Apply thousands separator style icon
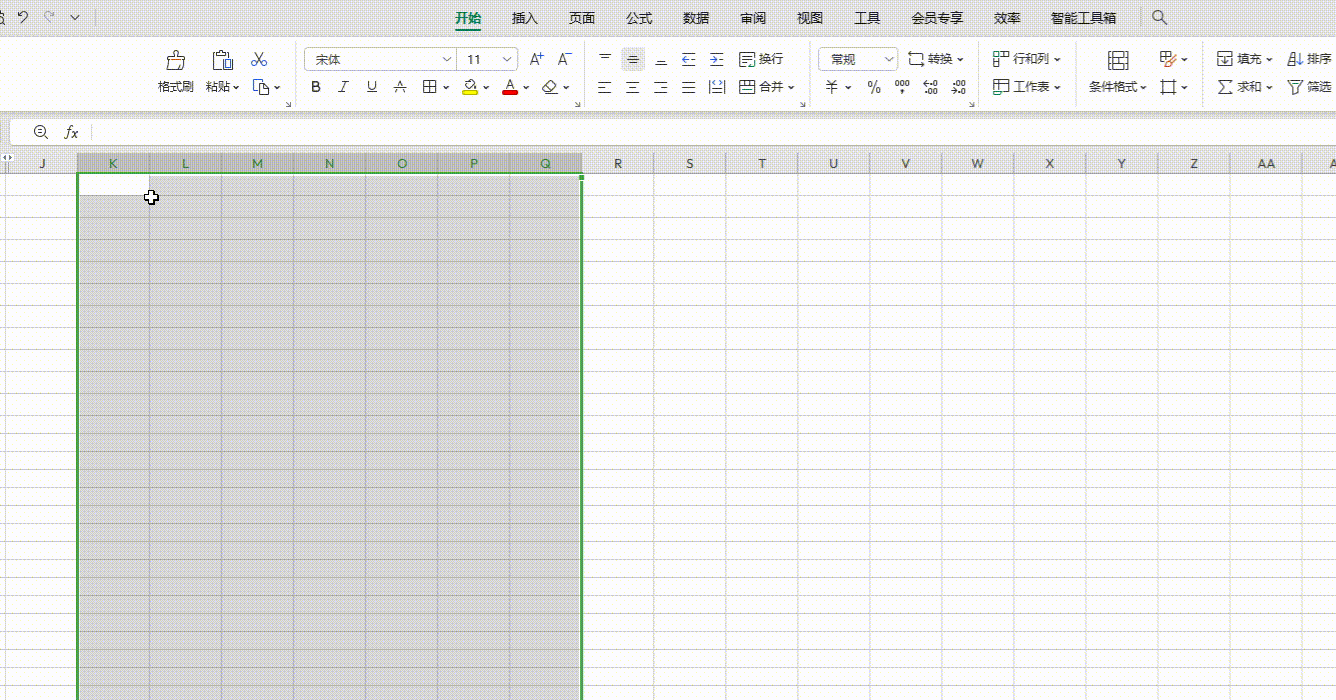 (903, 87)
